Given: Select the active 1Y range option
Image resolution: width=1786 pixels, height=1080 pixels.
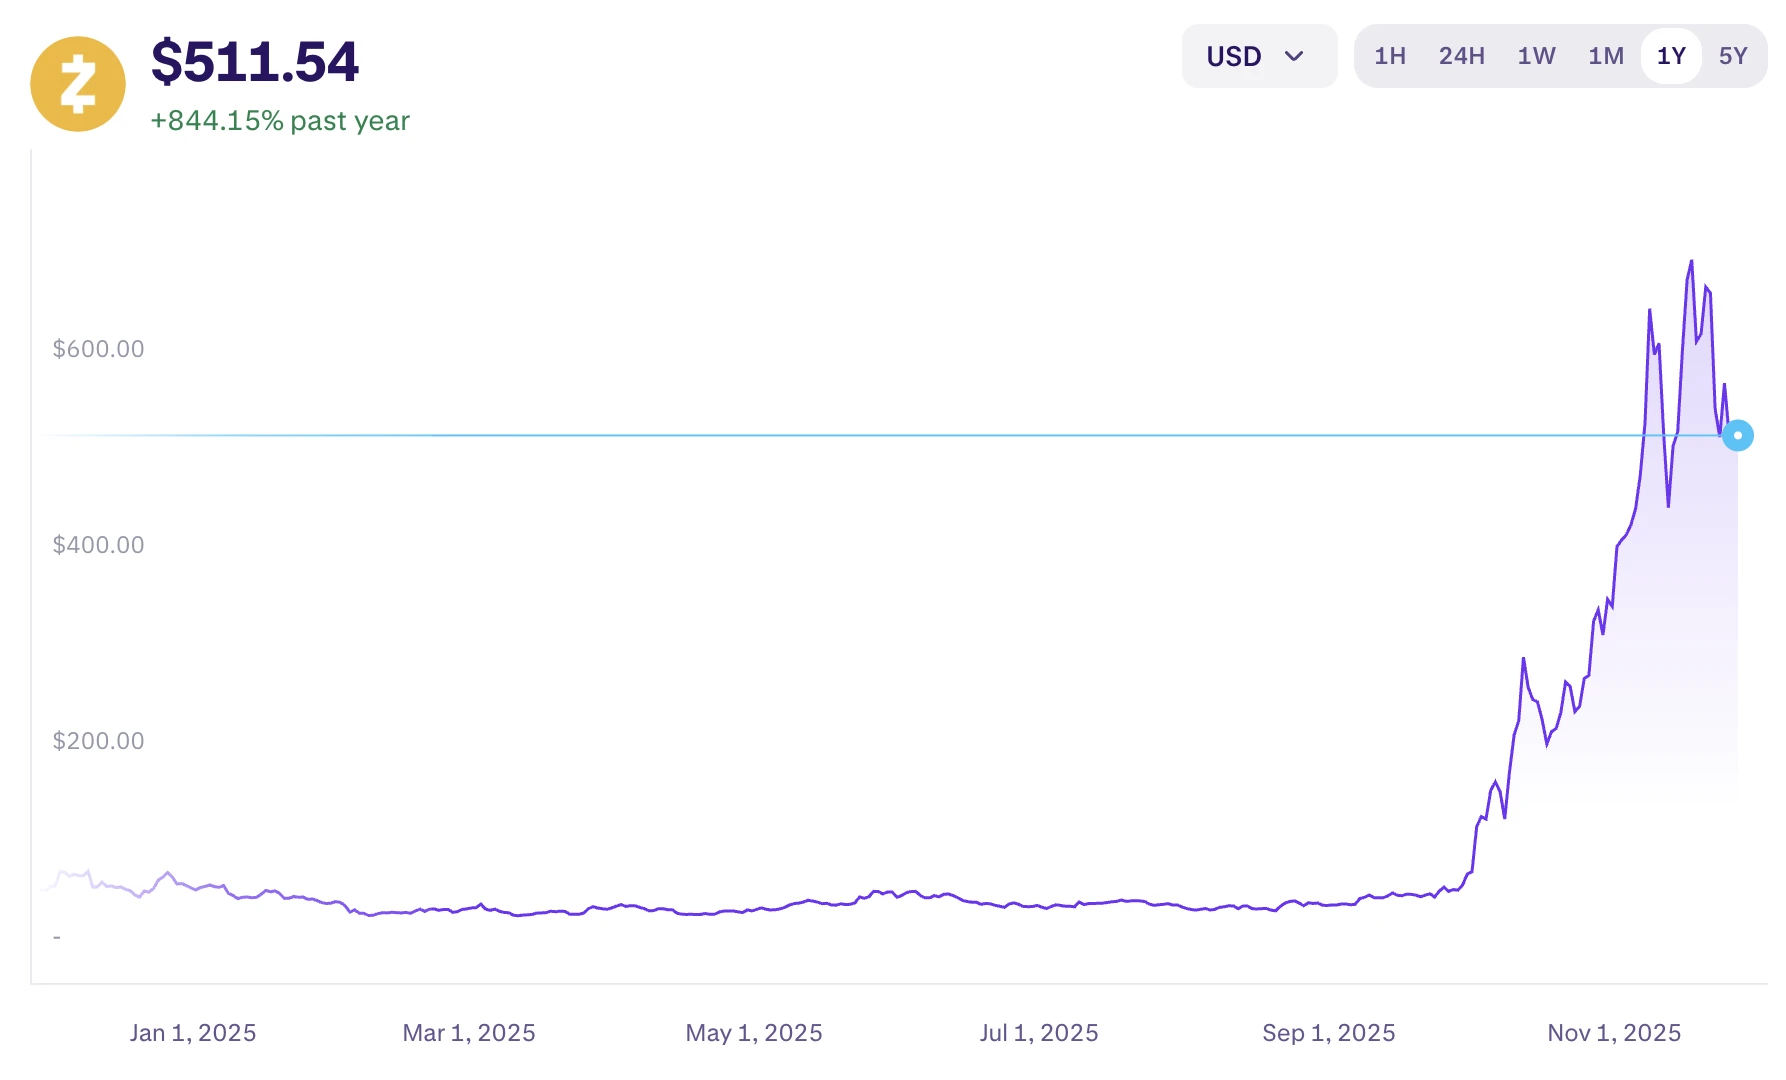Looking at the screenshot, I should 1671,56.
